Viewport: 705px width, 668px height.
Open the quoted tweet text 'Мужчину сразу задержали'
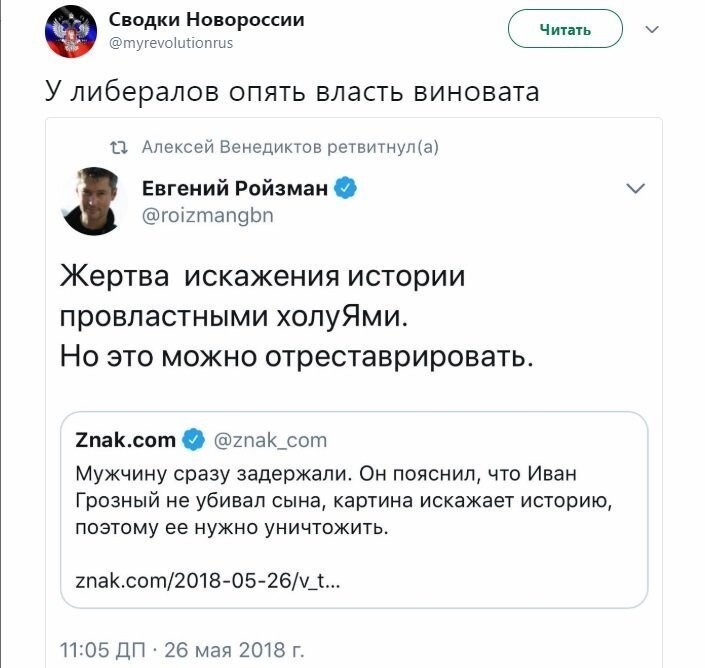pos(214,474)
